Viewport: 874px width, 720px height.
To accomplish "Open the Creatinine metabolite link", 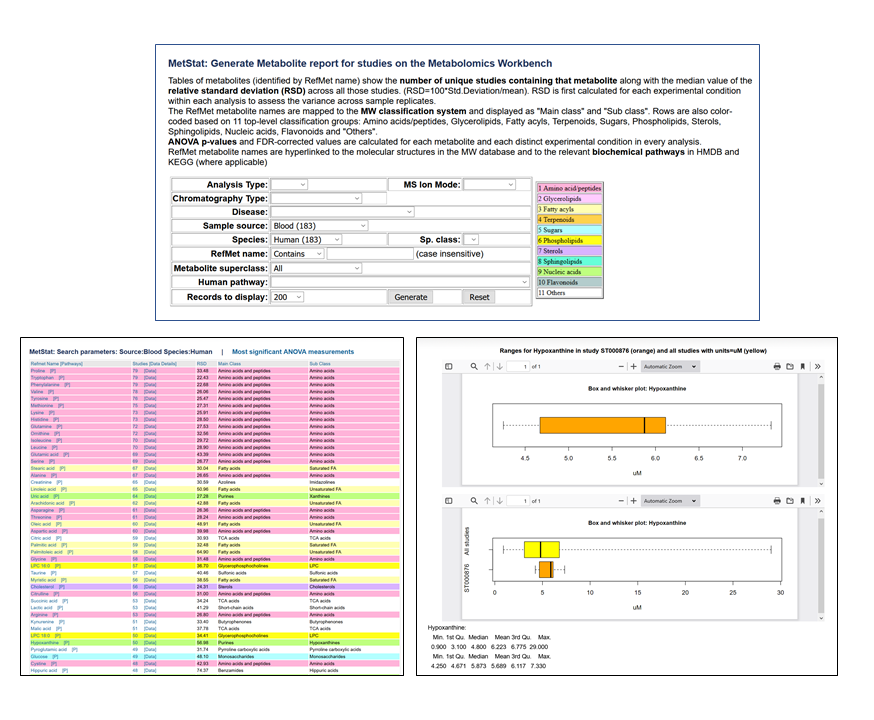I will pos(41,482).
